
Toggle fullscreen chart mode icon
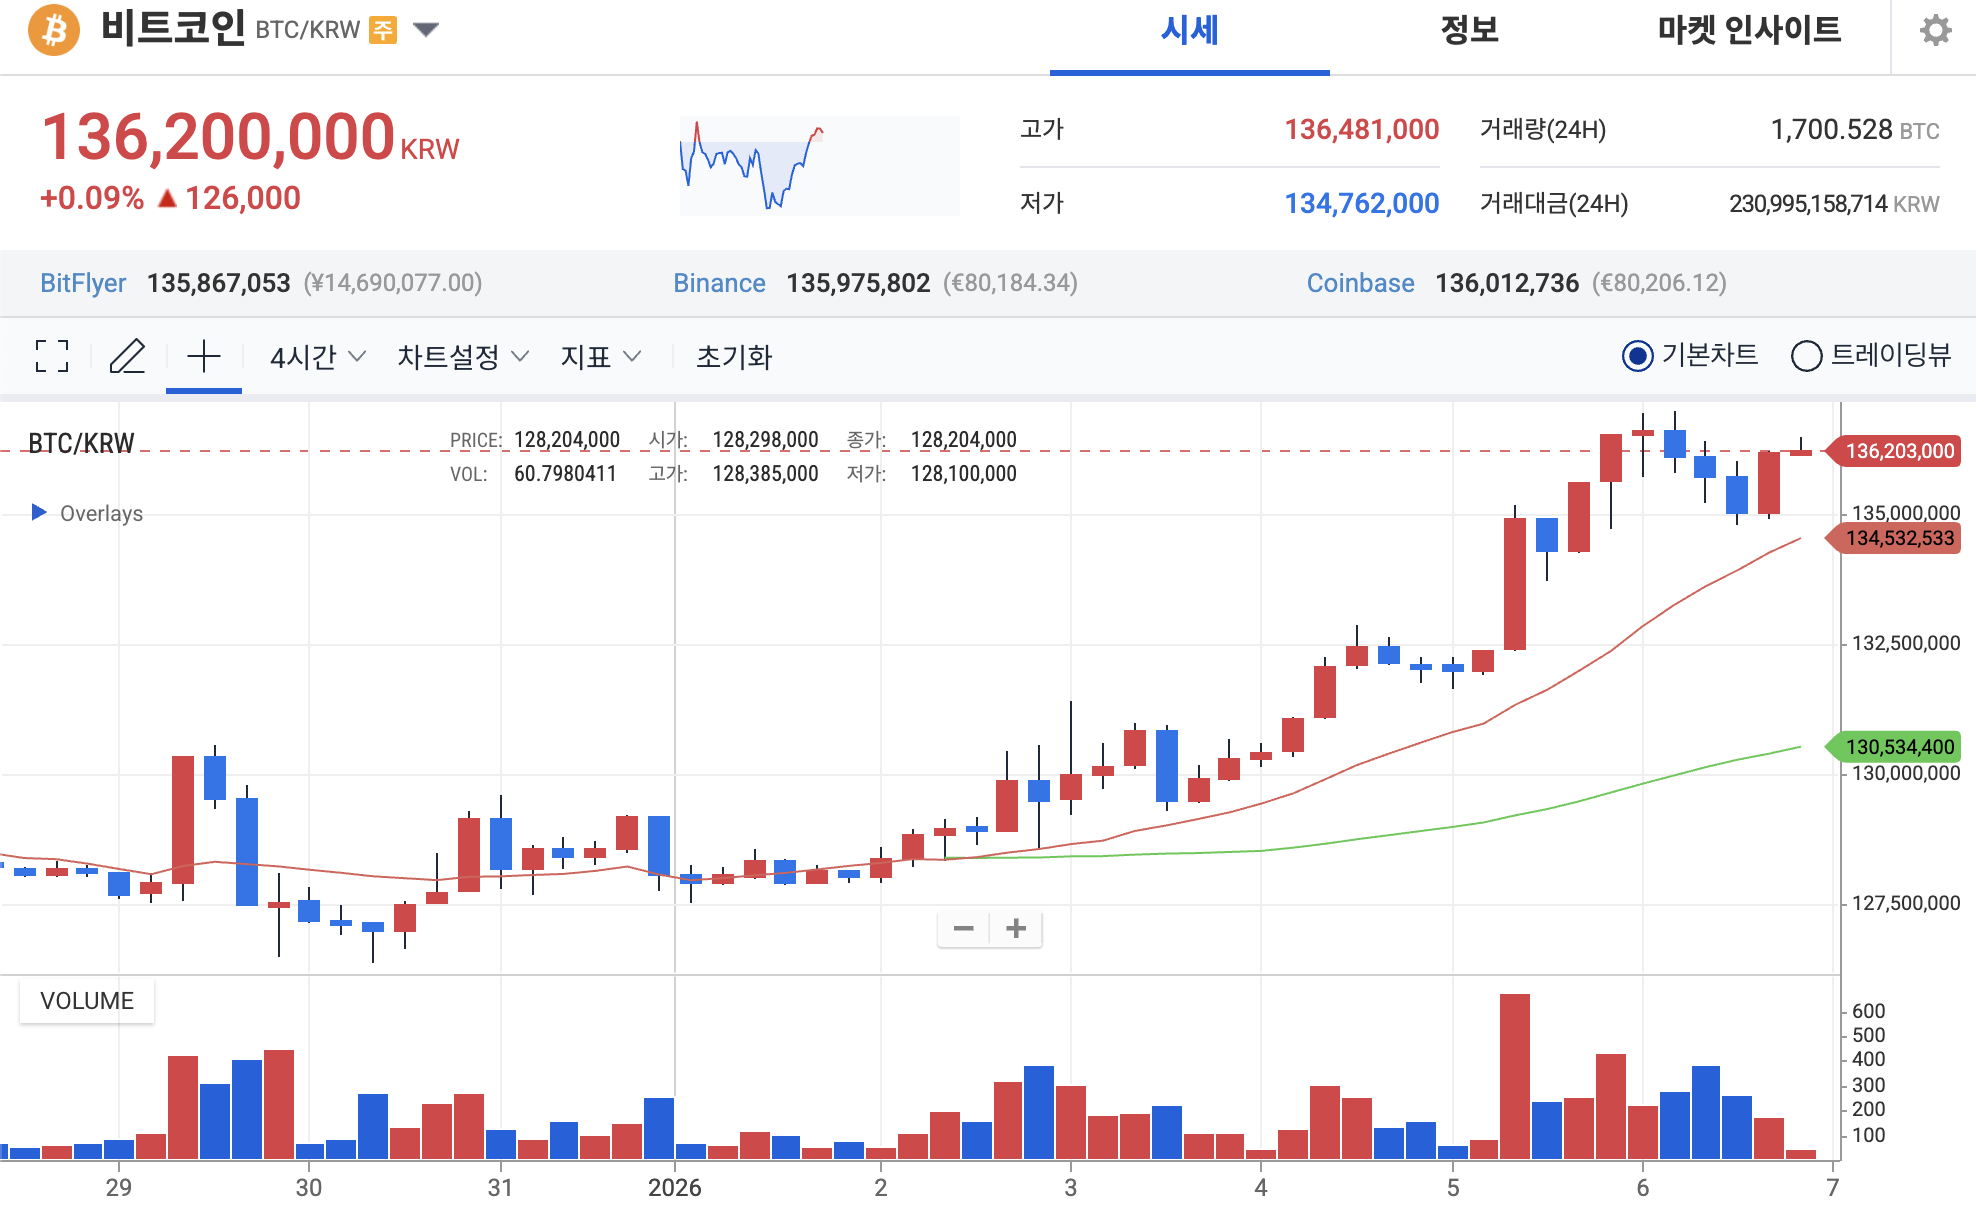[x=52, y=356]
